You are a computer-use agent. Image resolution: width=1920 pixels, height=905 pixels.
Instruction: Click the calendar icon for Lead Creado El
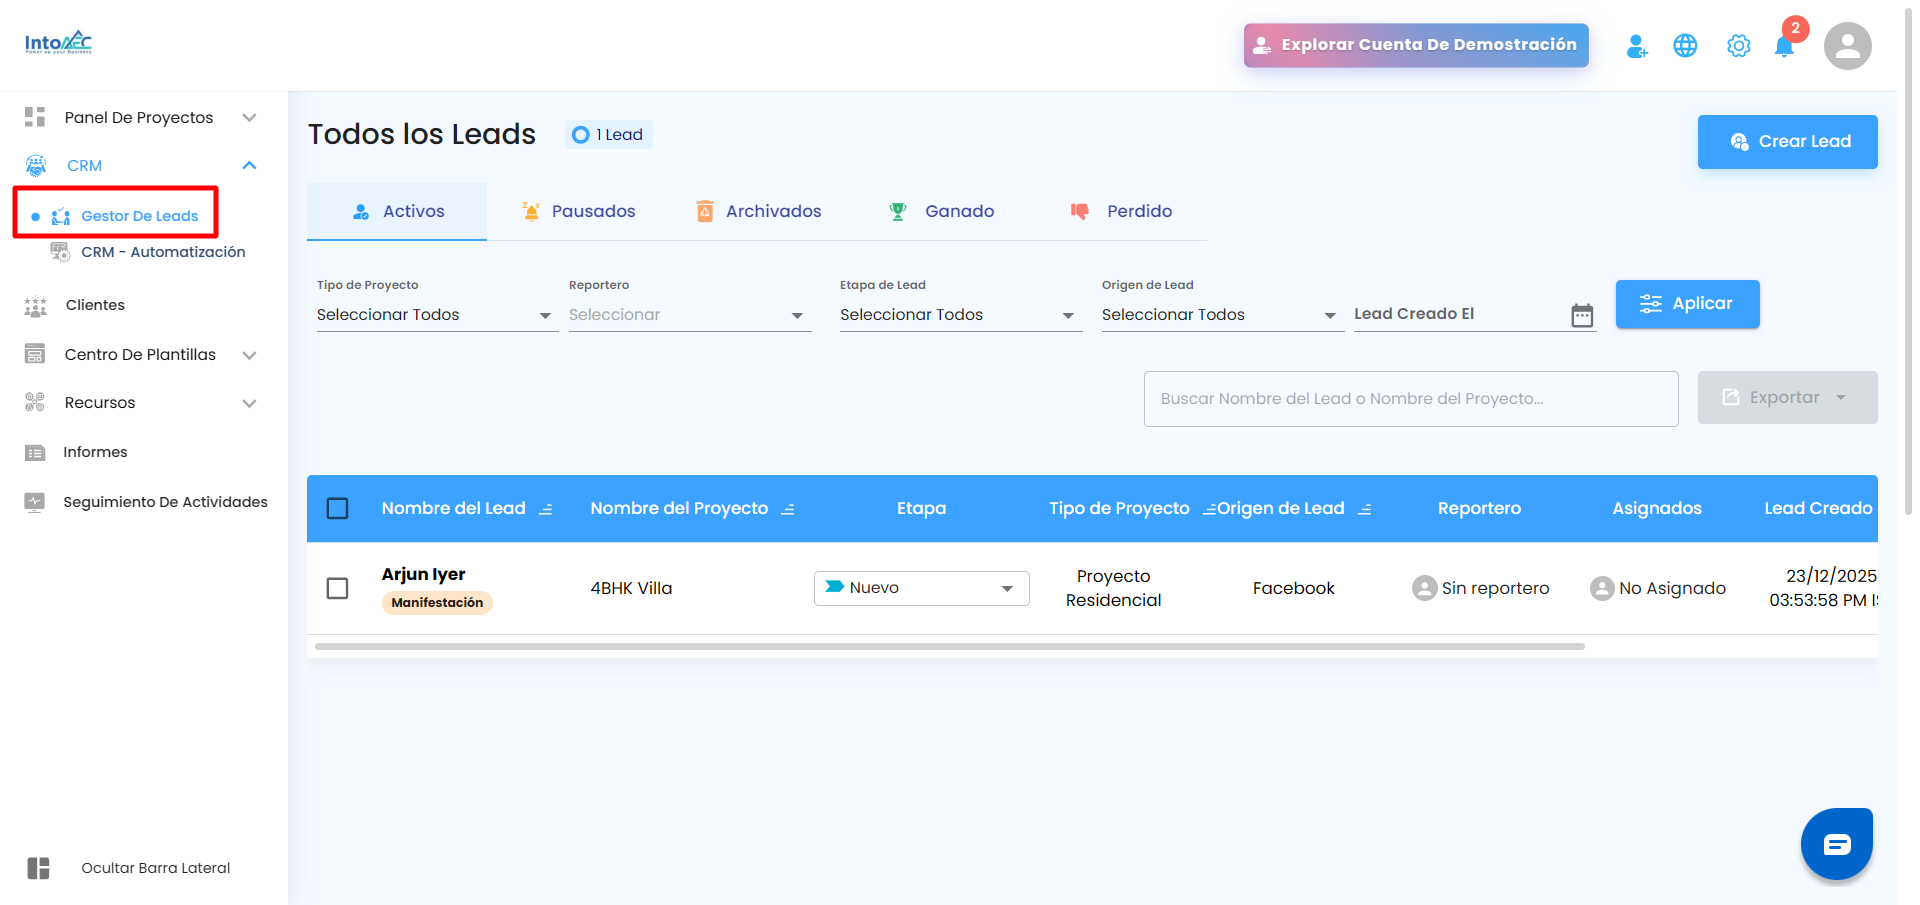(x=1582, y=315)
